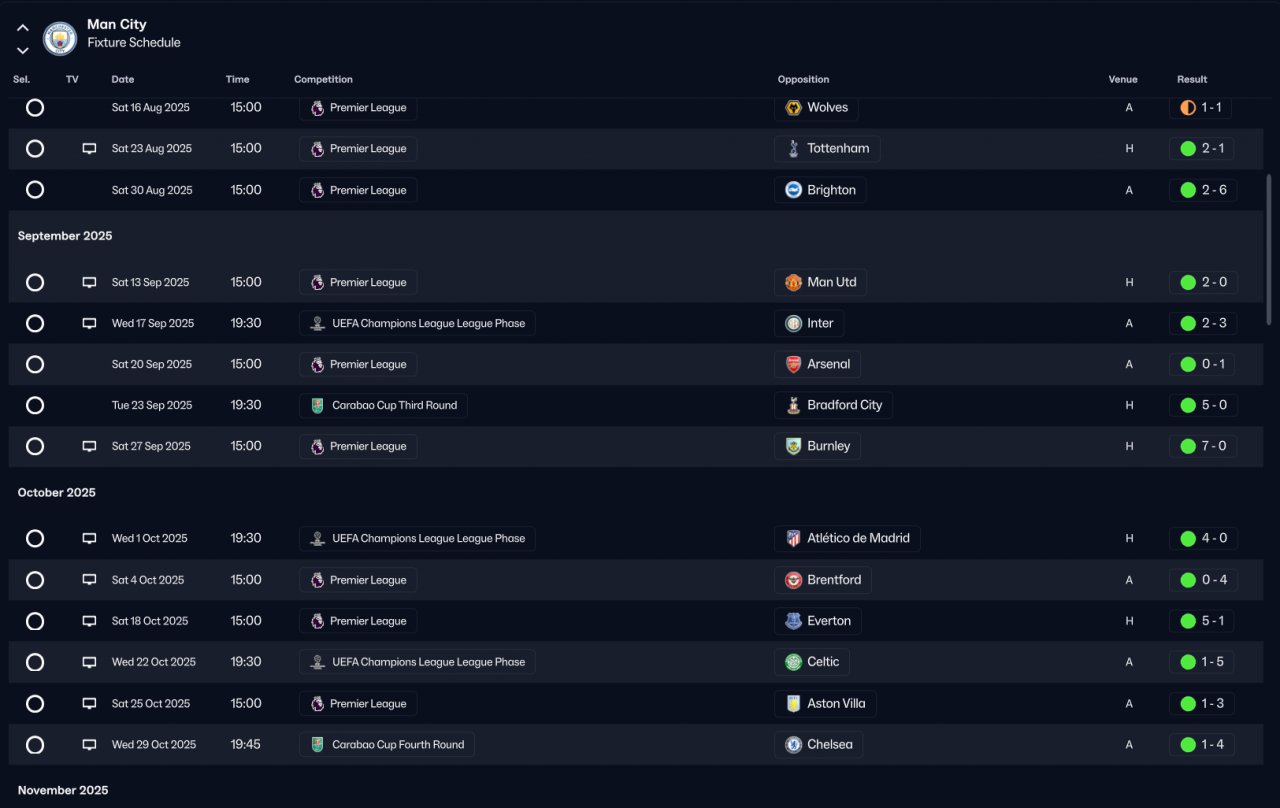This screenshot has height=808, width=1280.
Task: Open the 2-0 result against Man Utd
Action: pyautogui.click(x=1203, y=282)
